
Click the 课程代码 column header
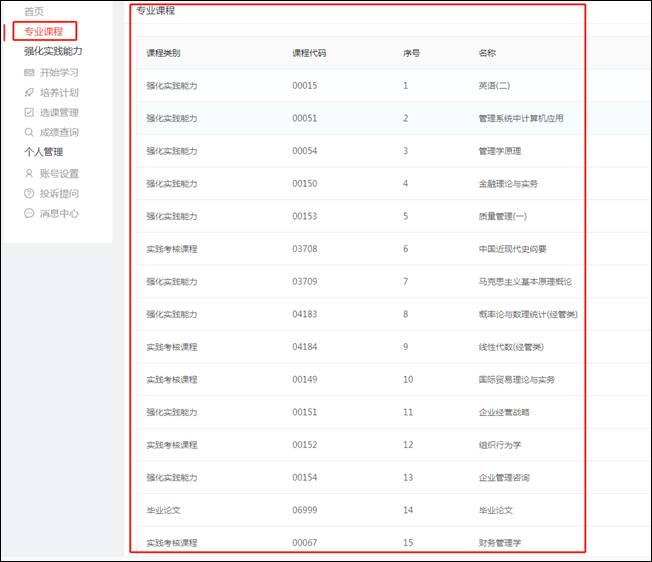point(308,52)
